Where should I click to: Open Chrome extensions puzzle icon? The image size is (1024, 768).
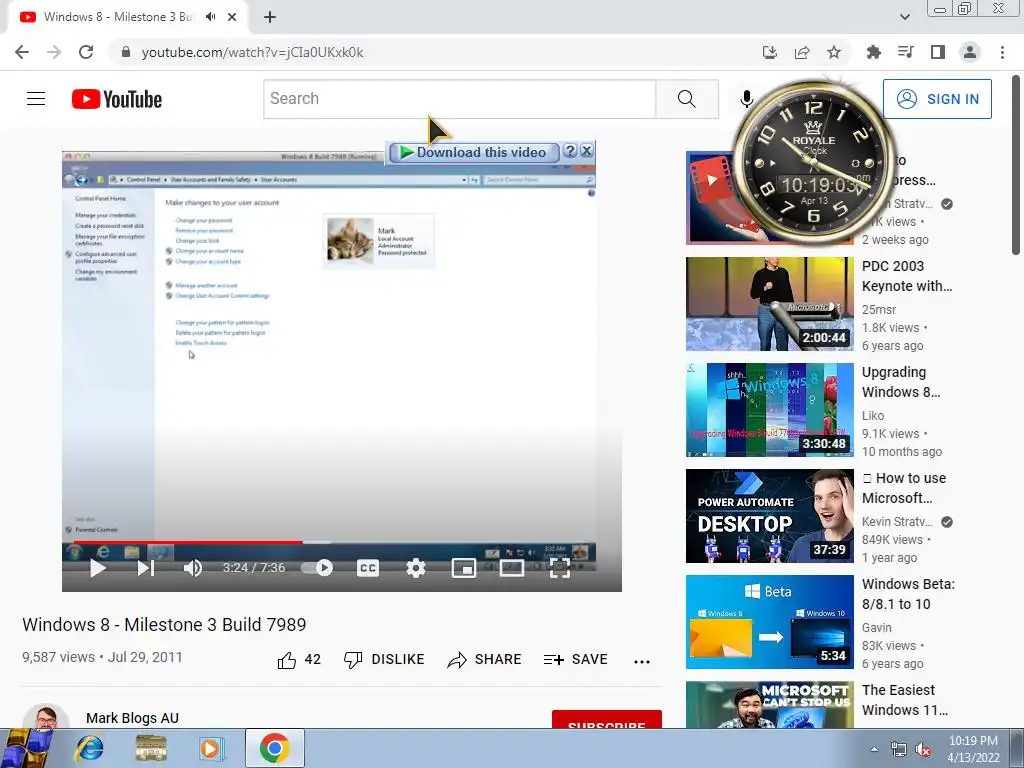873,52
